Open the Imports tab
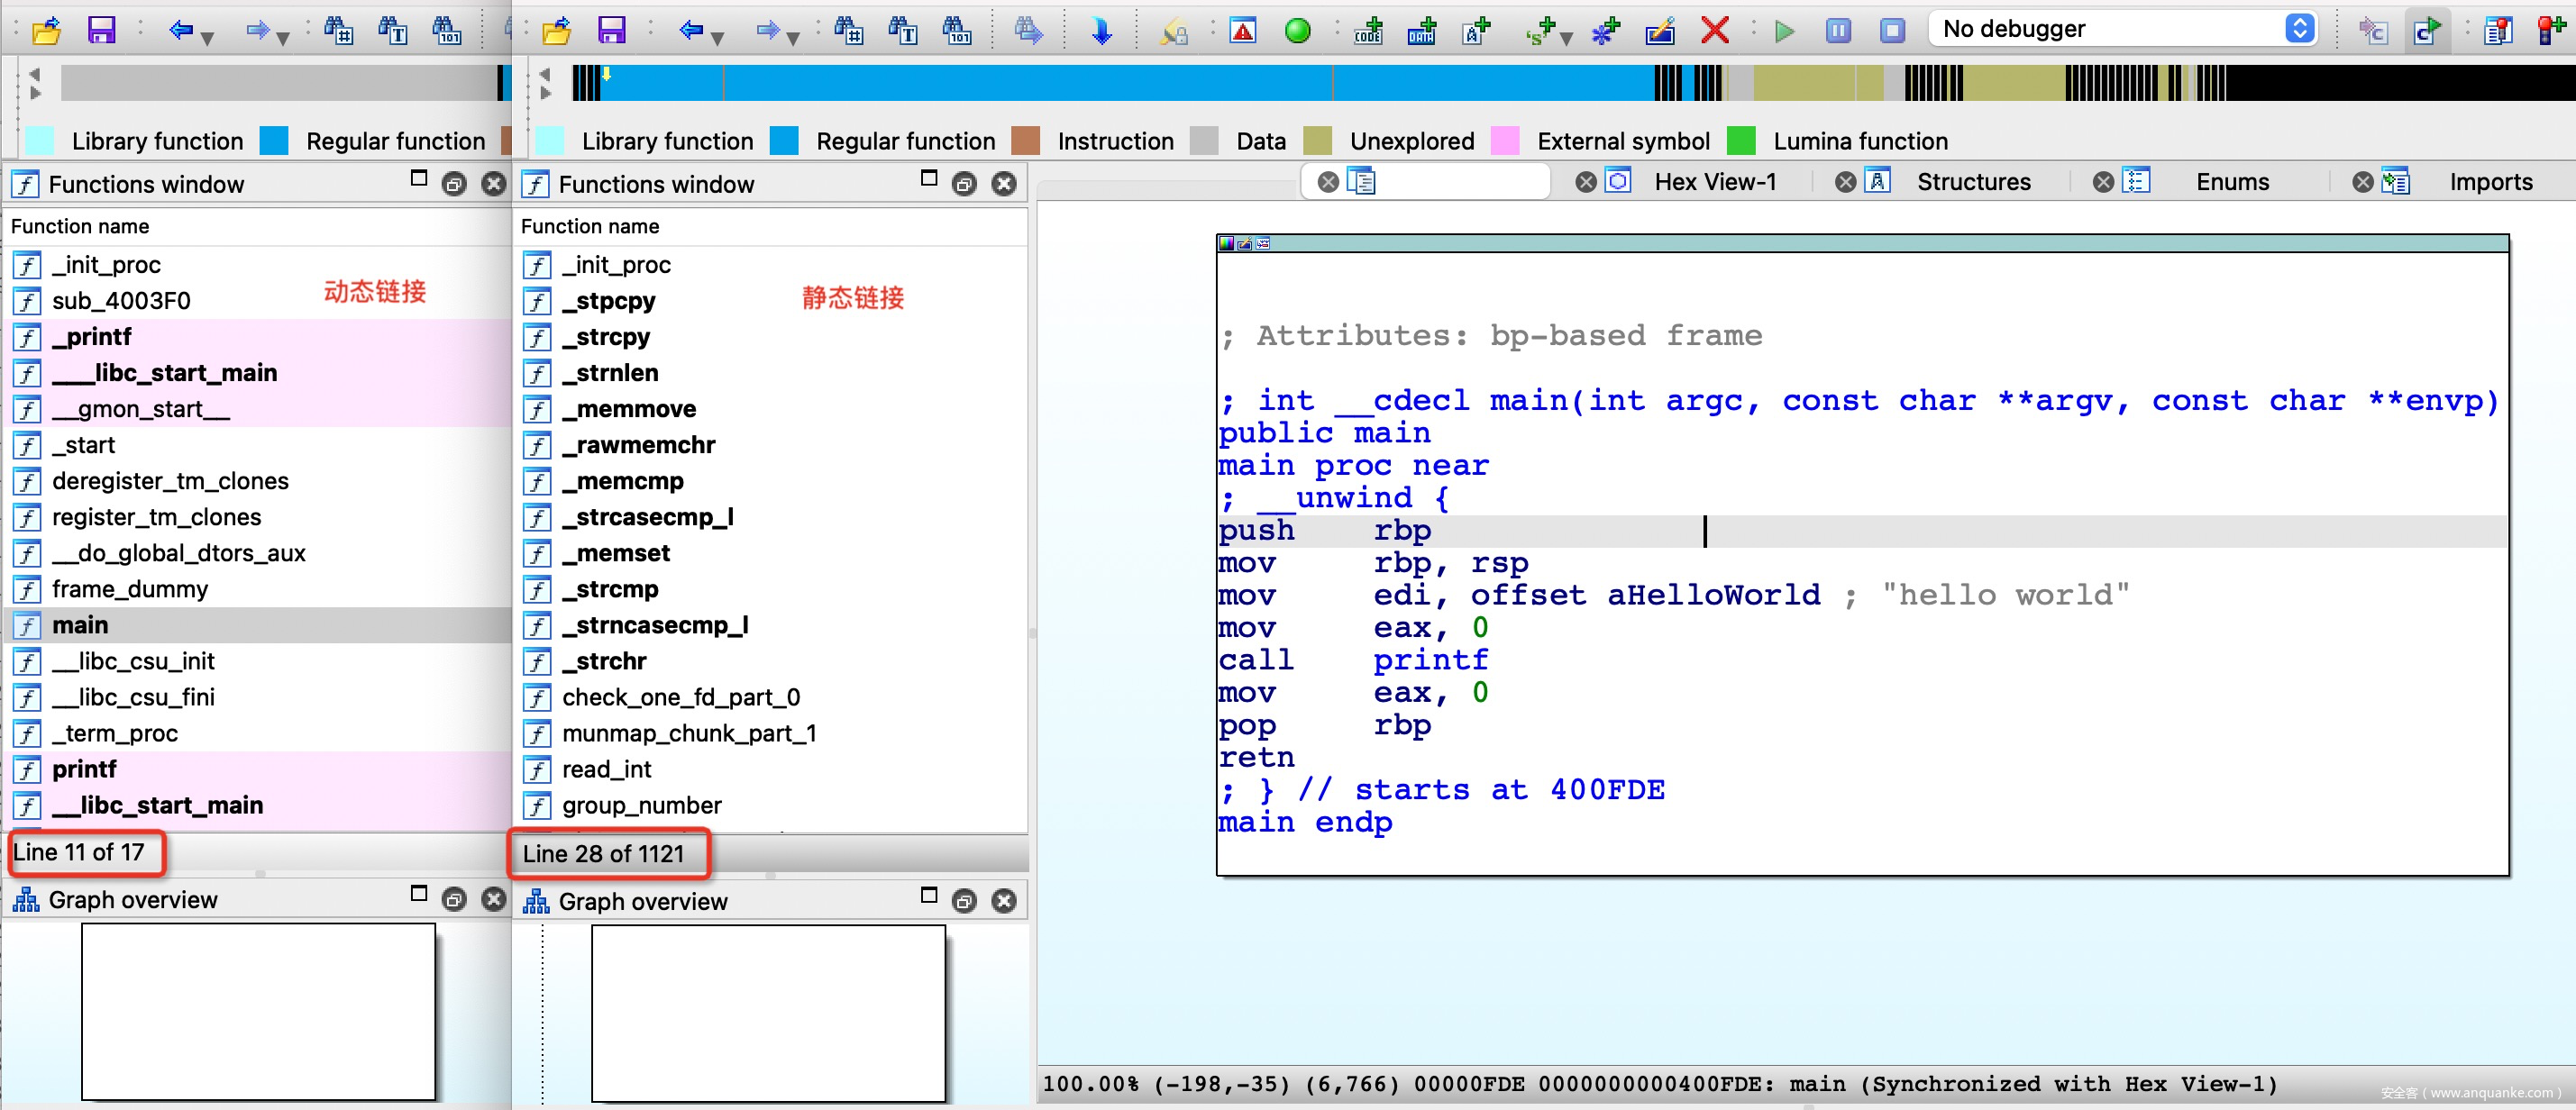This screenshot has height=1110, width=2576. (x=2490, y=182)
